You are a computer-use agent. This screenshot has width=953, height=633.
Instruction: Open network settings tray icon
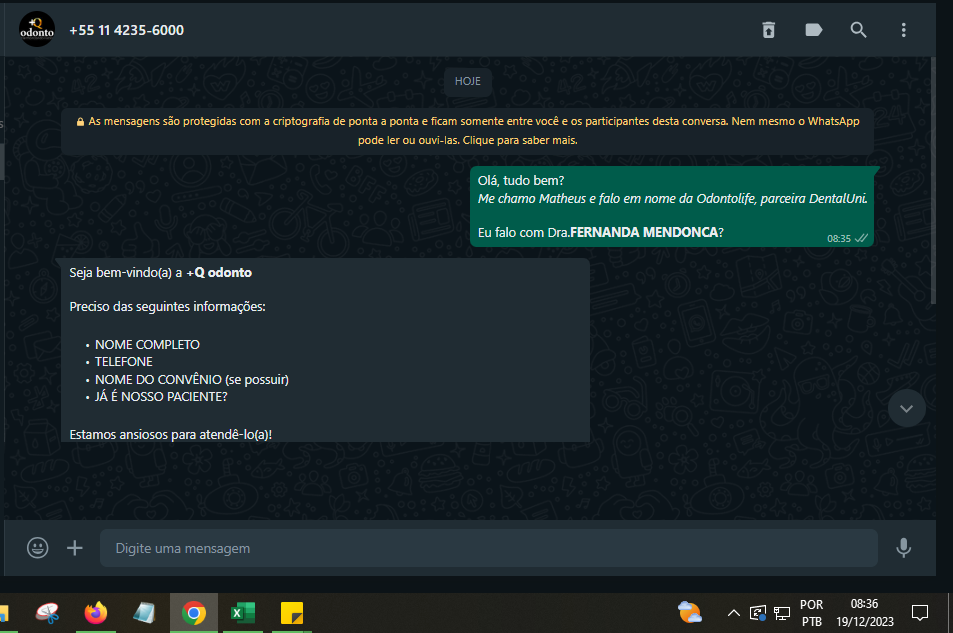coord(782,613)
